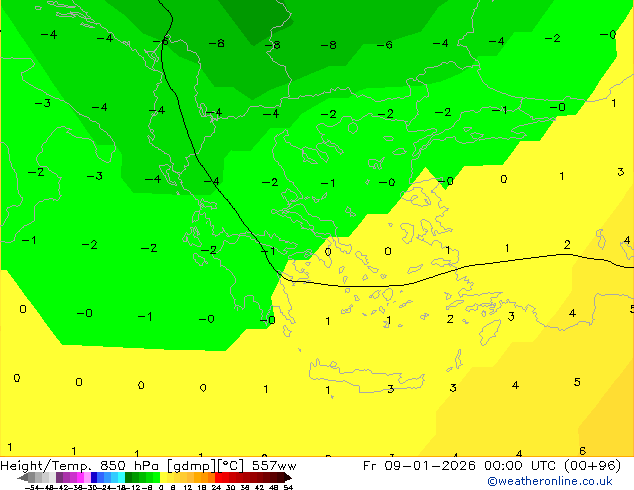Viewport: 634px width, 490px height.
Task: Click the island of Crete outline on map
Action: (x=366, y=377)
